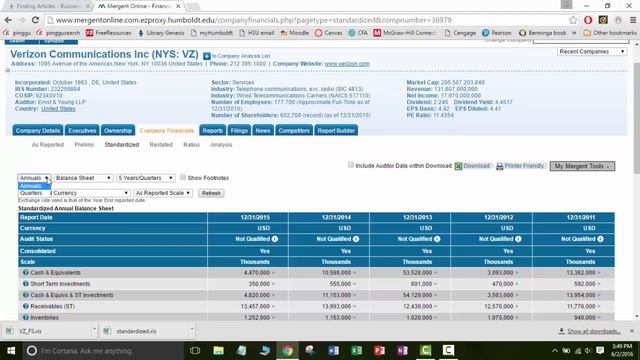Open help icon beside Inventories

[25, 317]
